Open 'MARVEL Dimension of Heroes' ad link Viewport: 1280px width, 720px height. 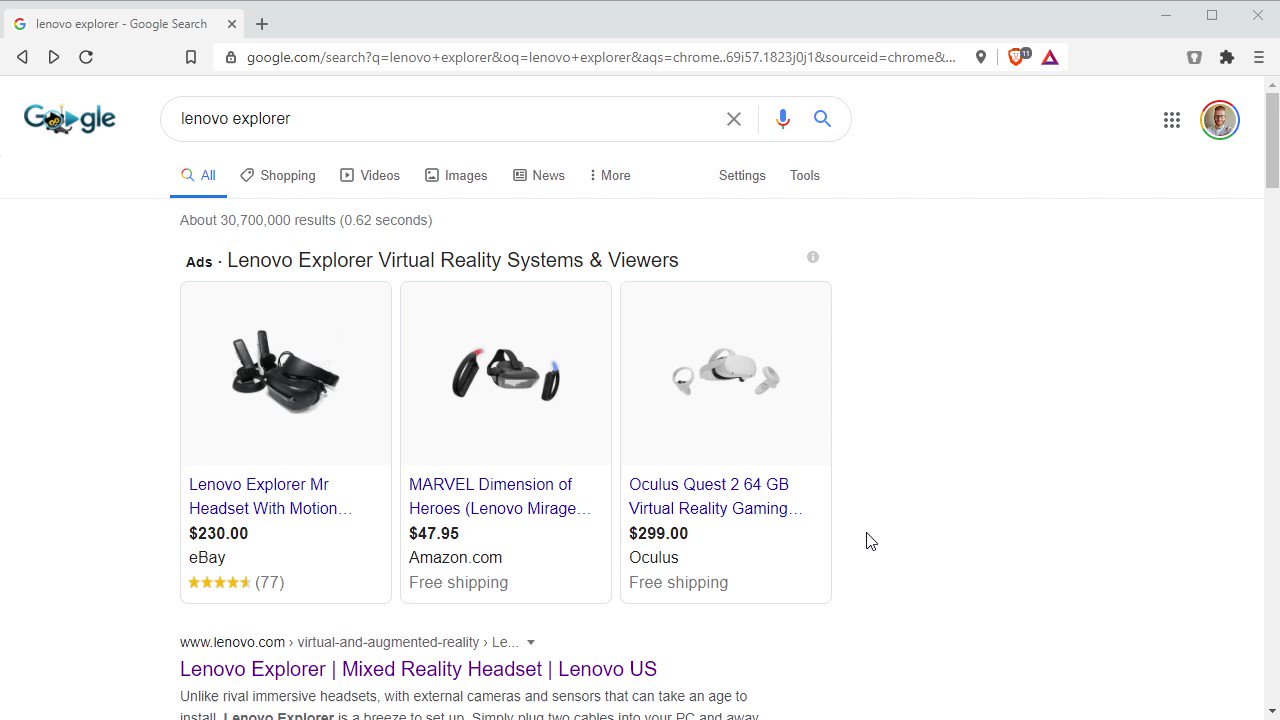(x=500, y=496)
